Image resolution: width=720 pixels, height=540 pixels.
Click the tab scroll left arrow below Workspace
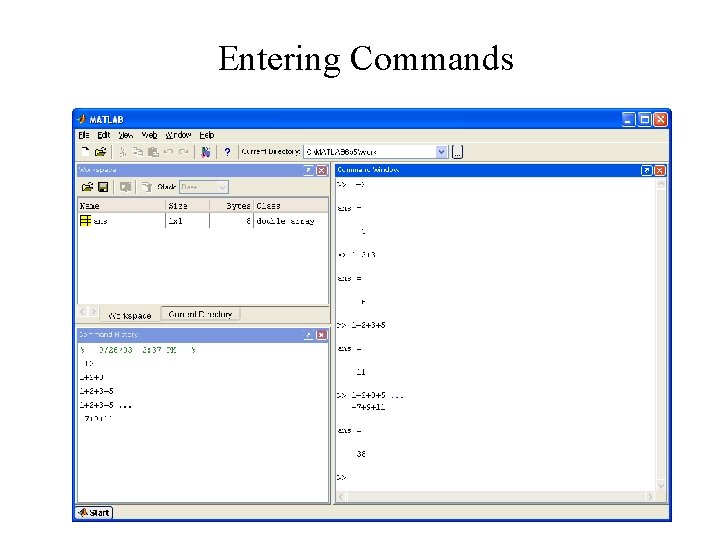83,311
